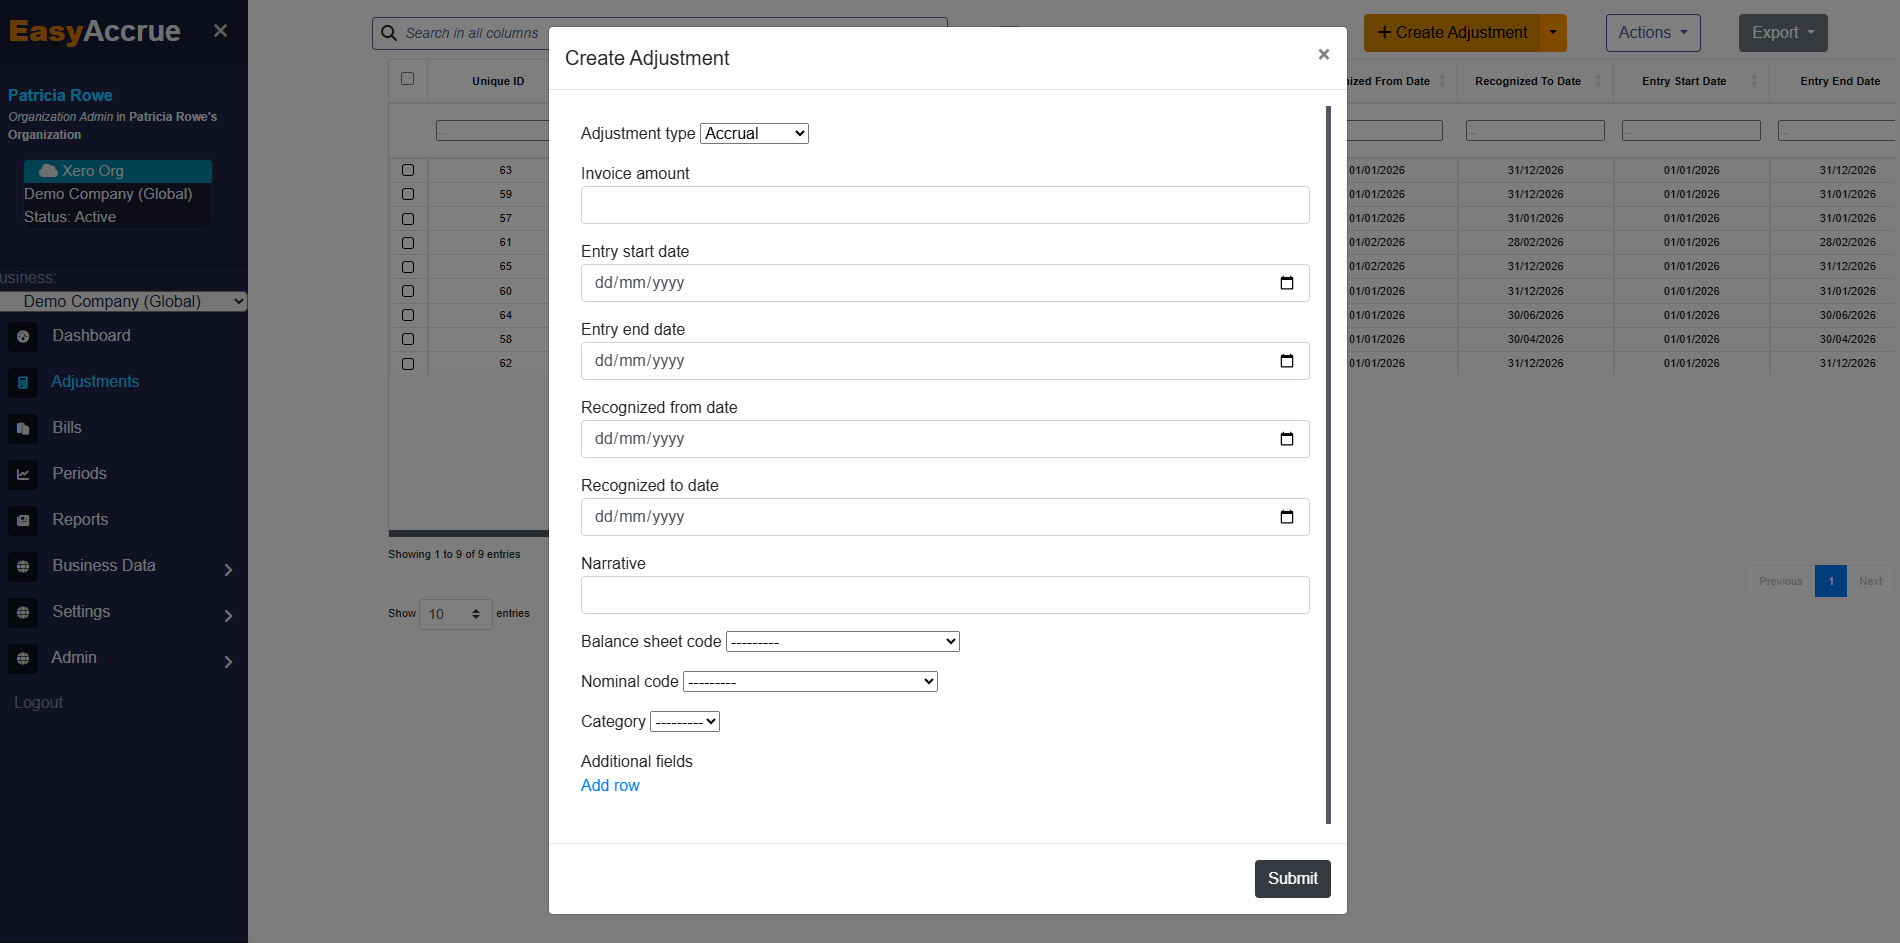
Task: Open the Export dropdown menu
Action: [x=1783, y=33]
